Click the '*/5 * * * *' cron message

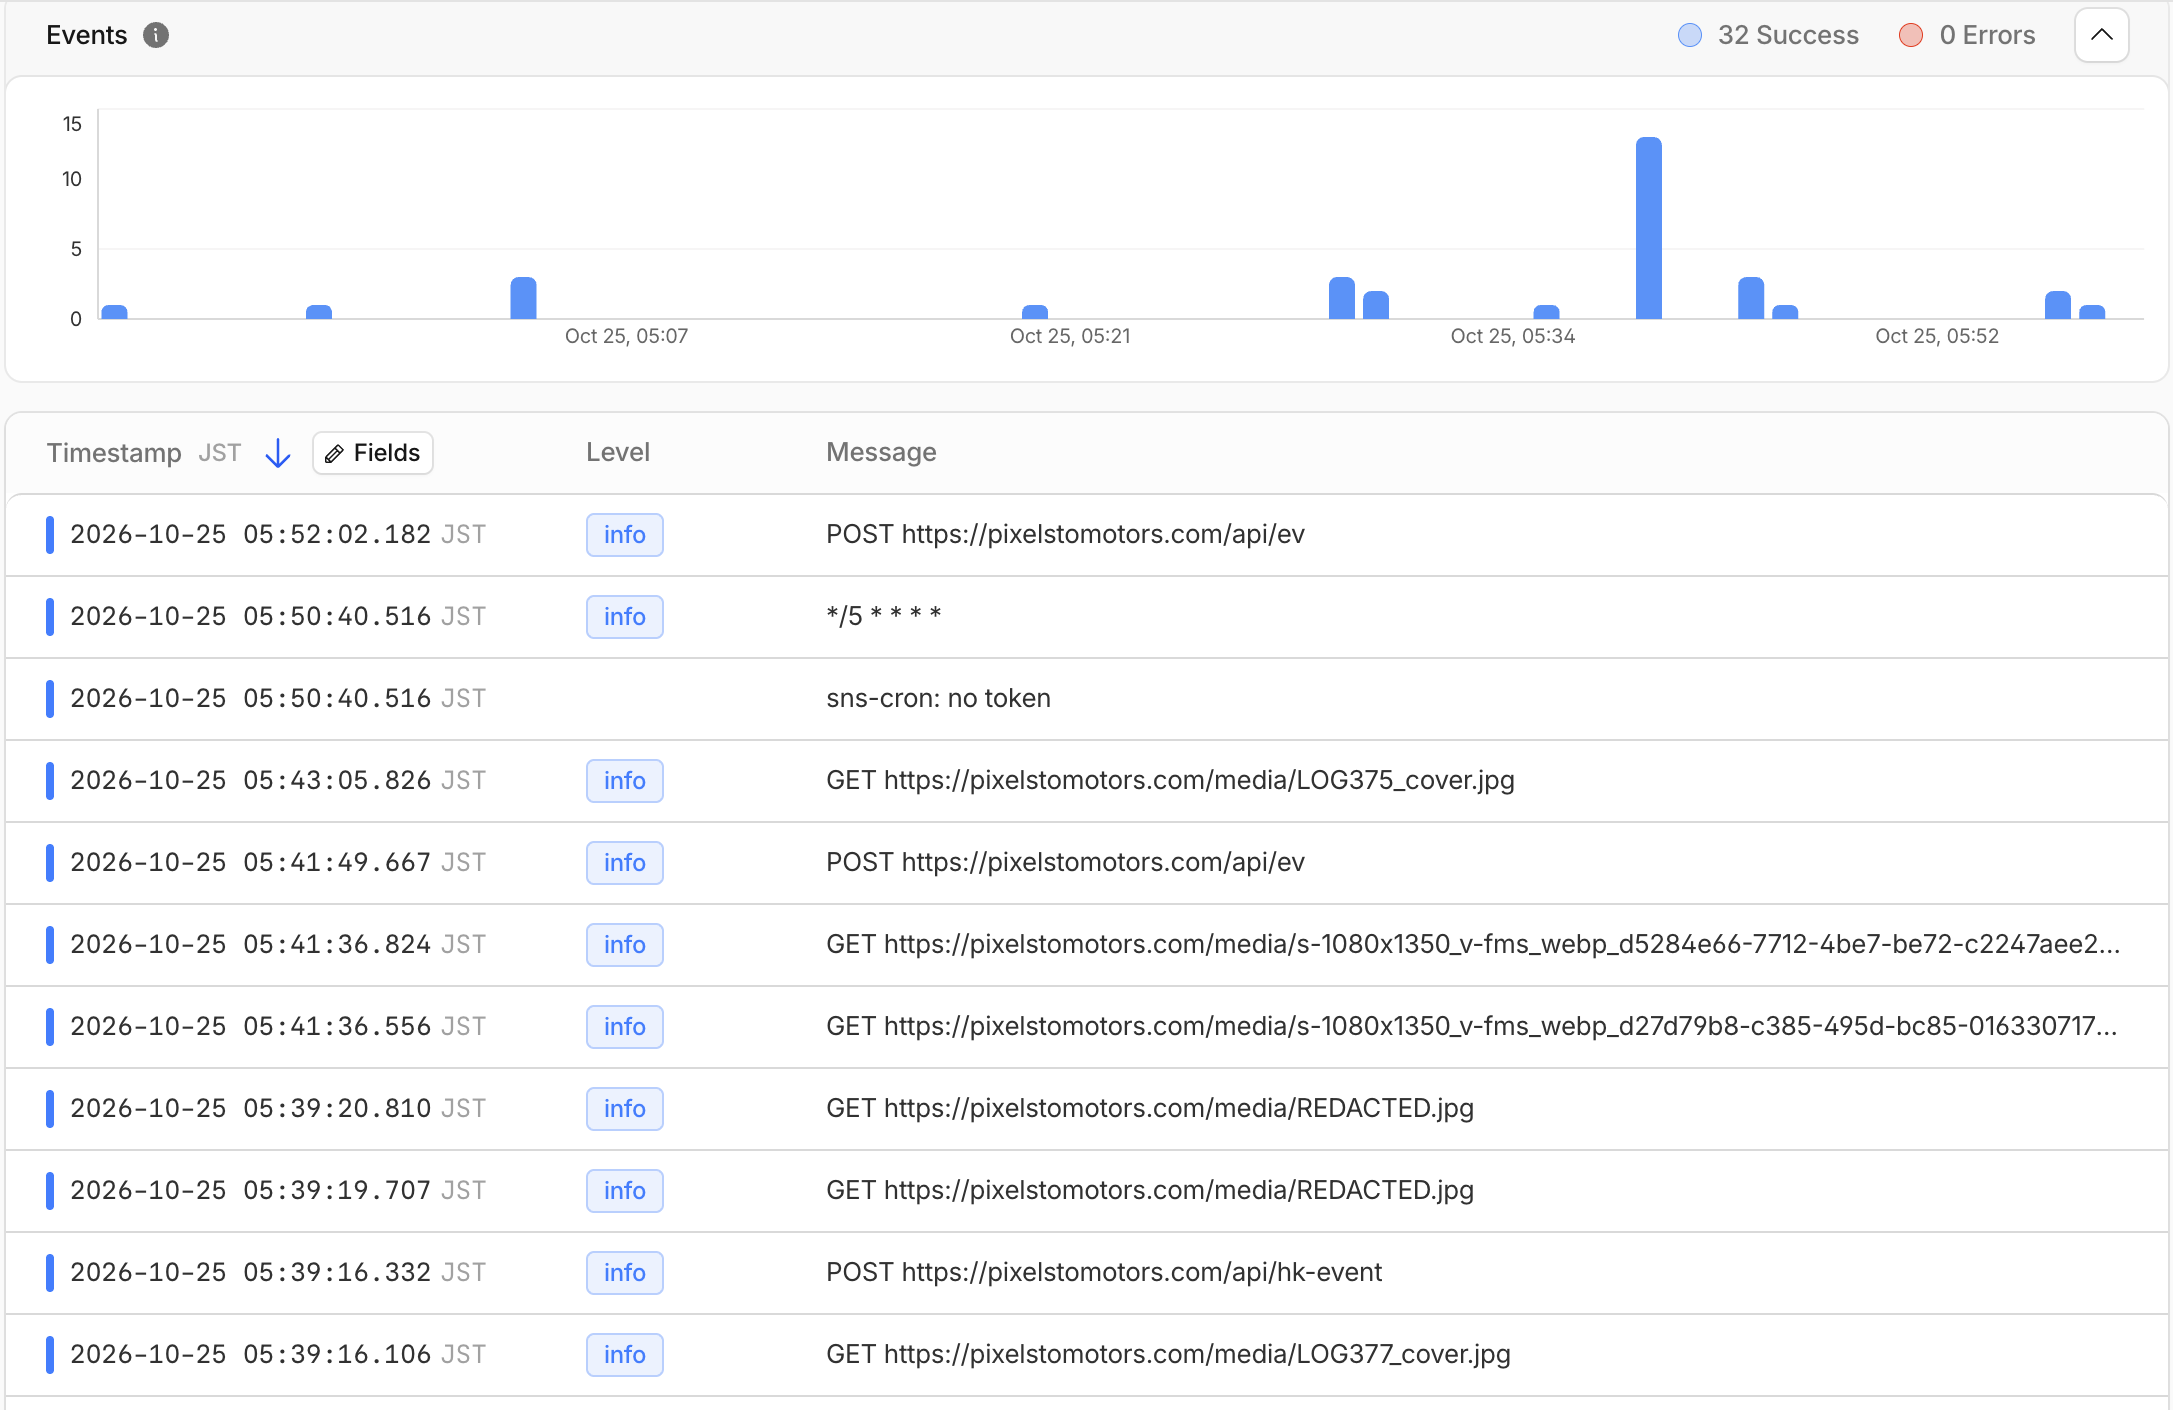[x=884, y=616]
